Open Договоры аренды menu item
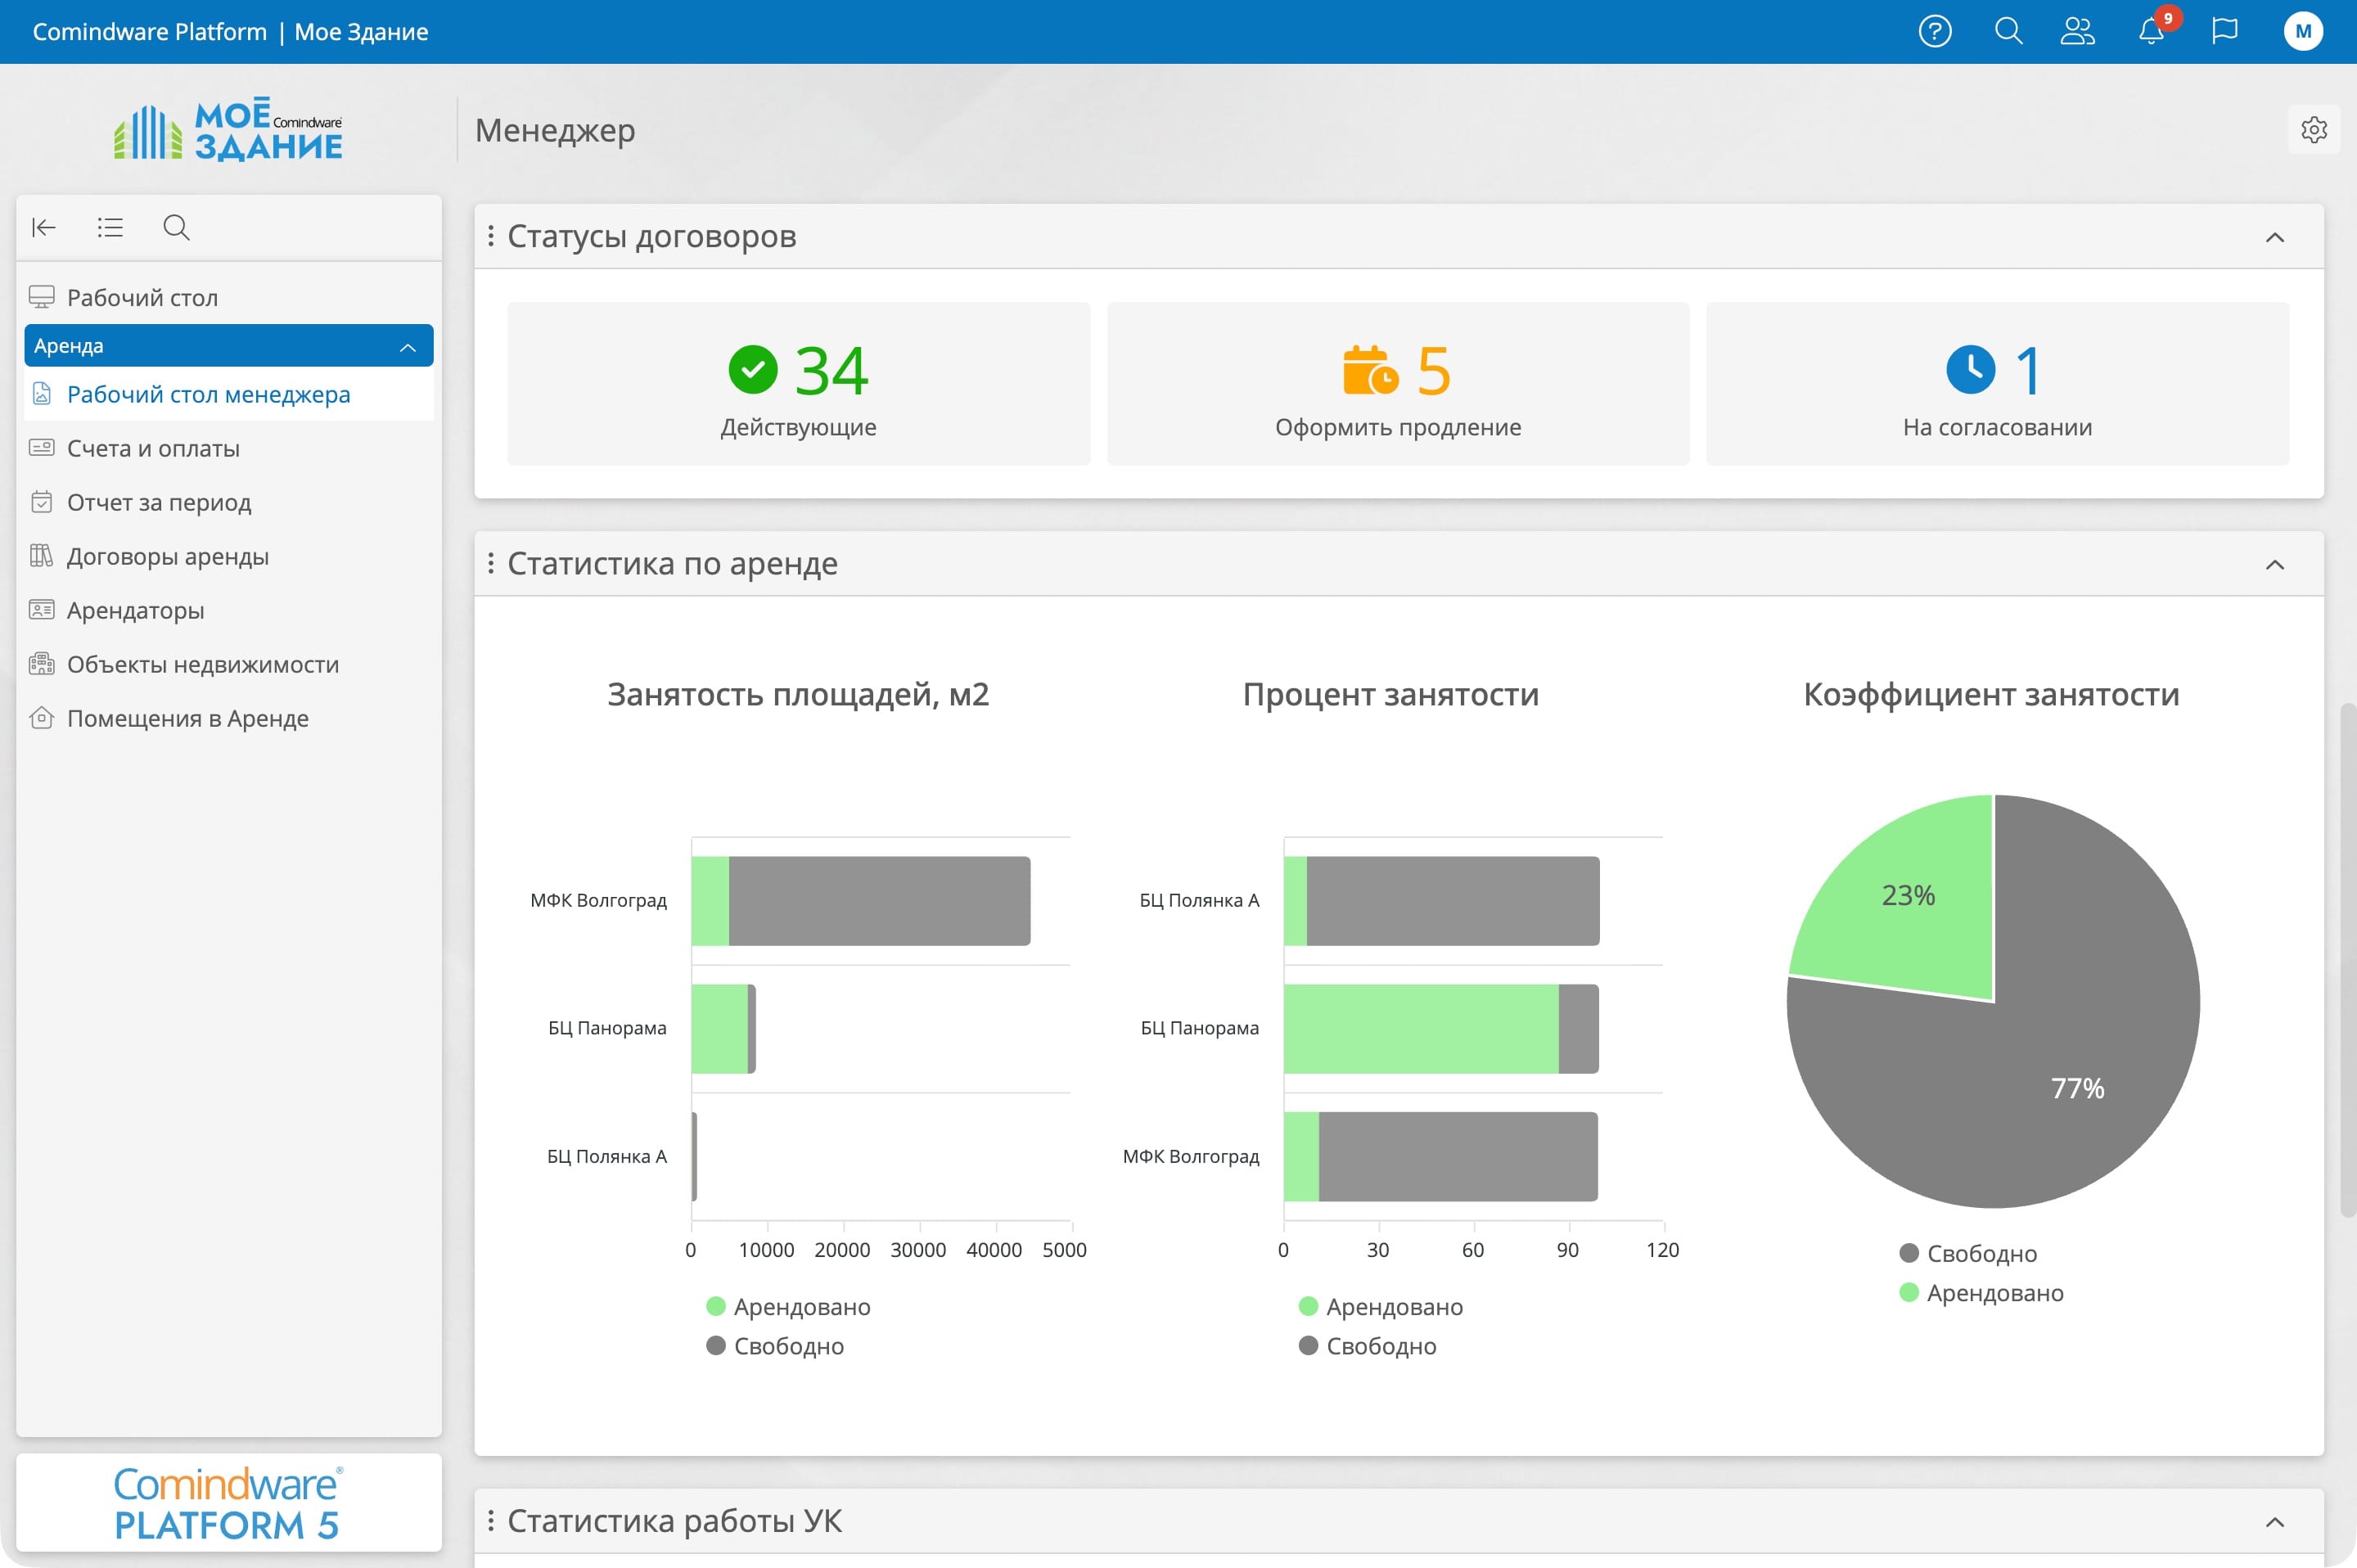 point(167,556)
